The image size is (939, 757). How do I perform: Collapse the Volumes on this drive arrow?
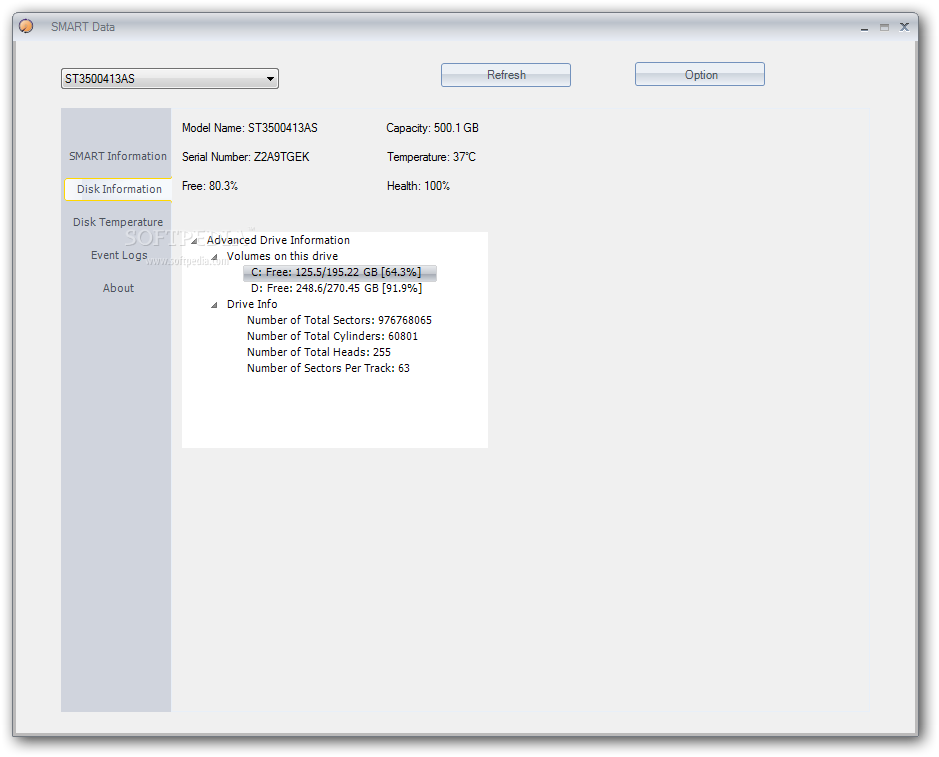(214, 257)
